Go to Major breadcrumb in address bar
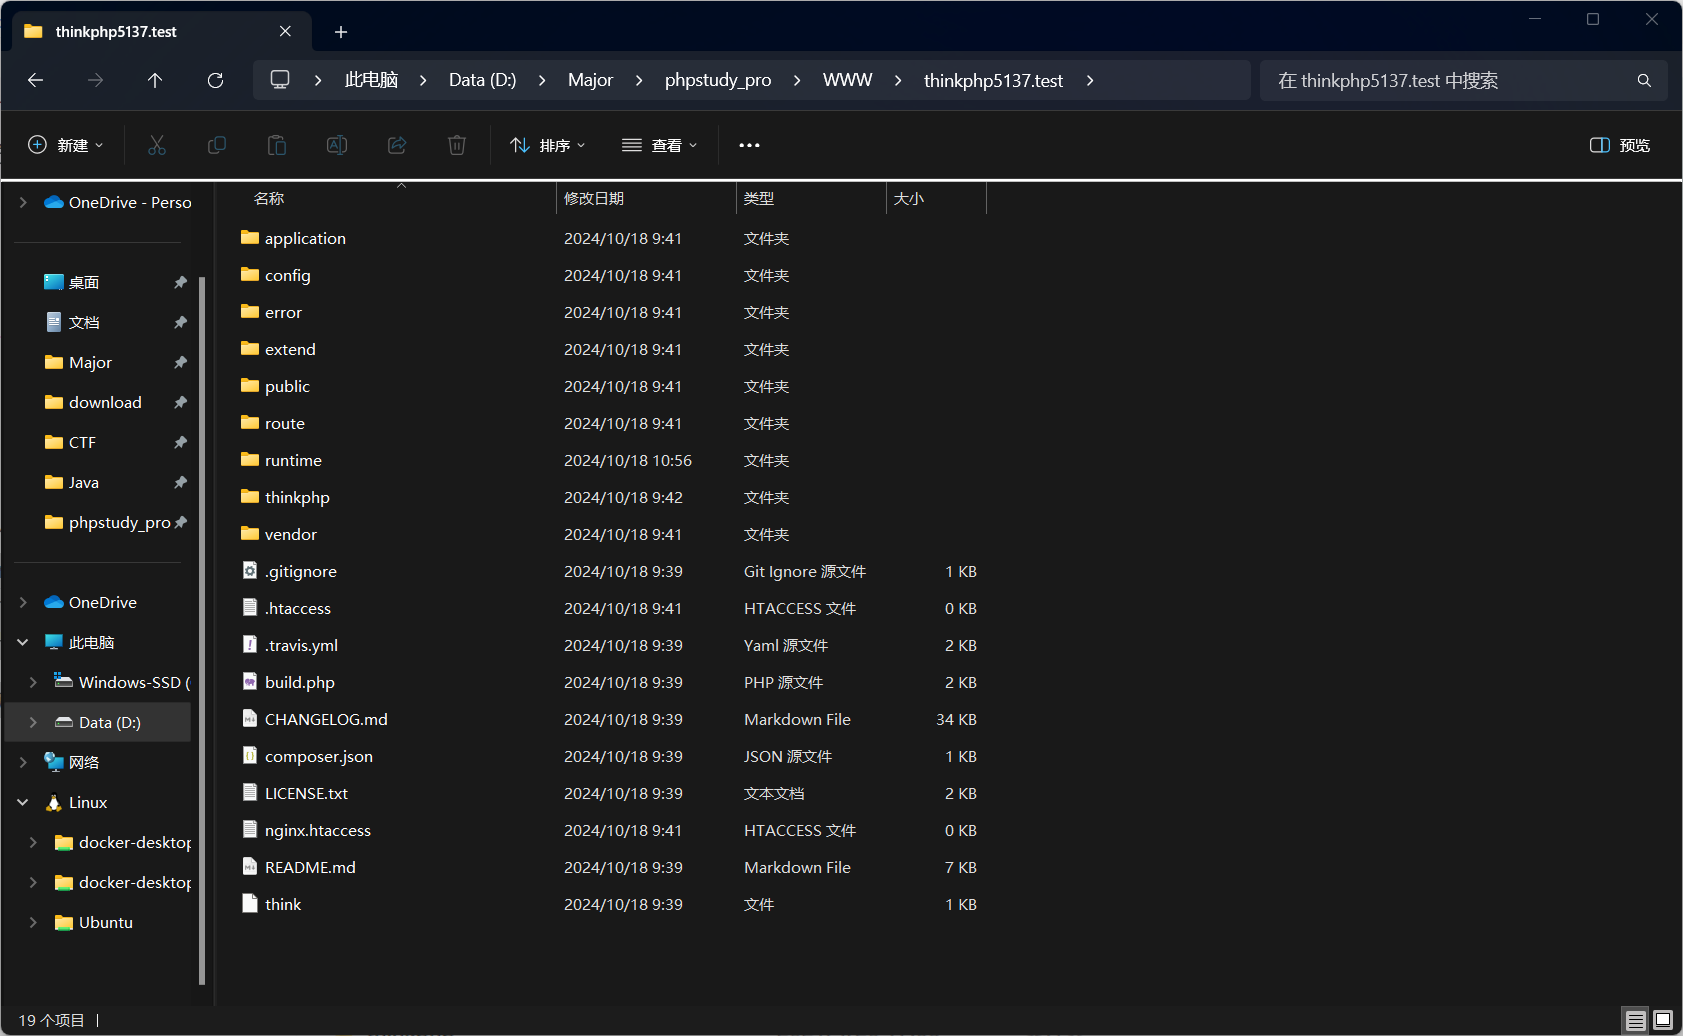This screenshot has width=1683, height=1036. coord(590,80)
